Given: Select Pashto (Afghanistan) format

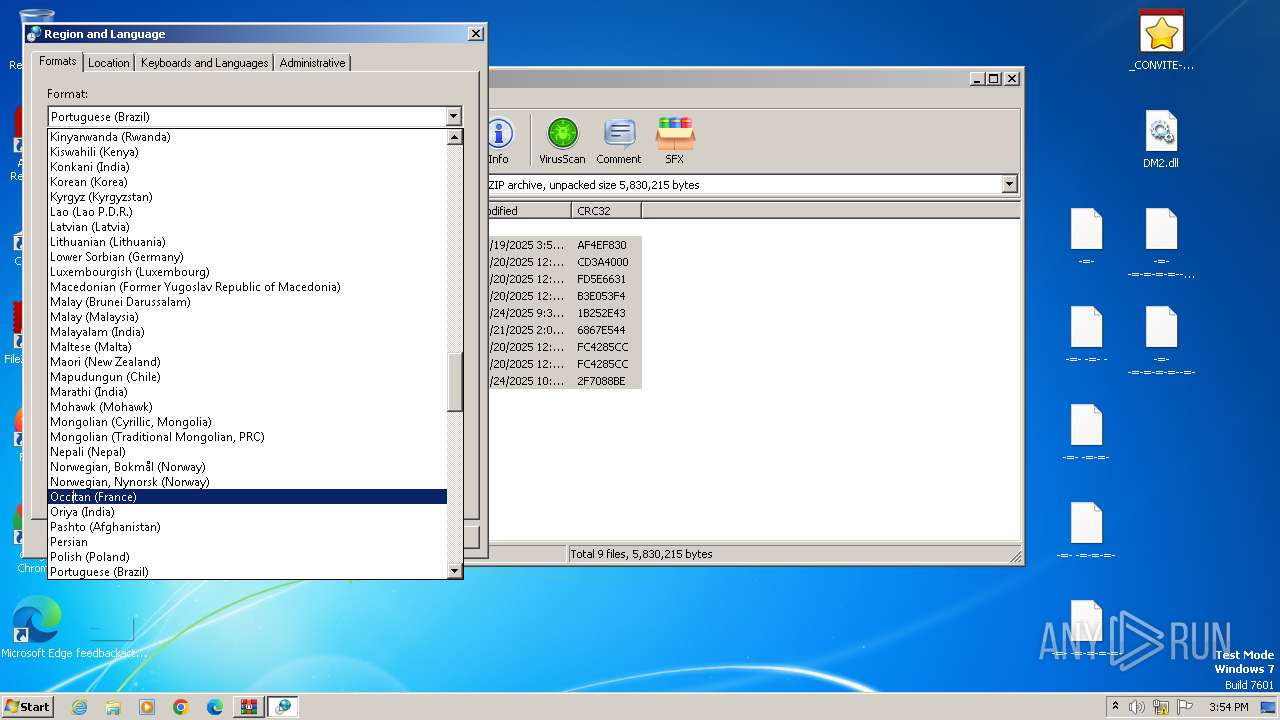Looking at the screenshot, I should pyautogui.click(x=247, y=527).
